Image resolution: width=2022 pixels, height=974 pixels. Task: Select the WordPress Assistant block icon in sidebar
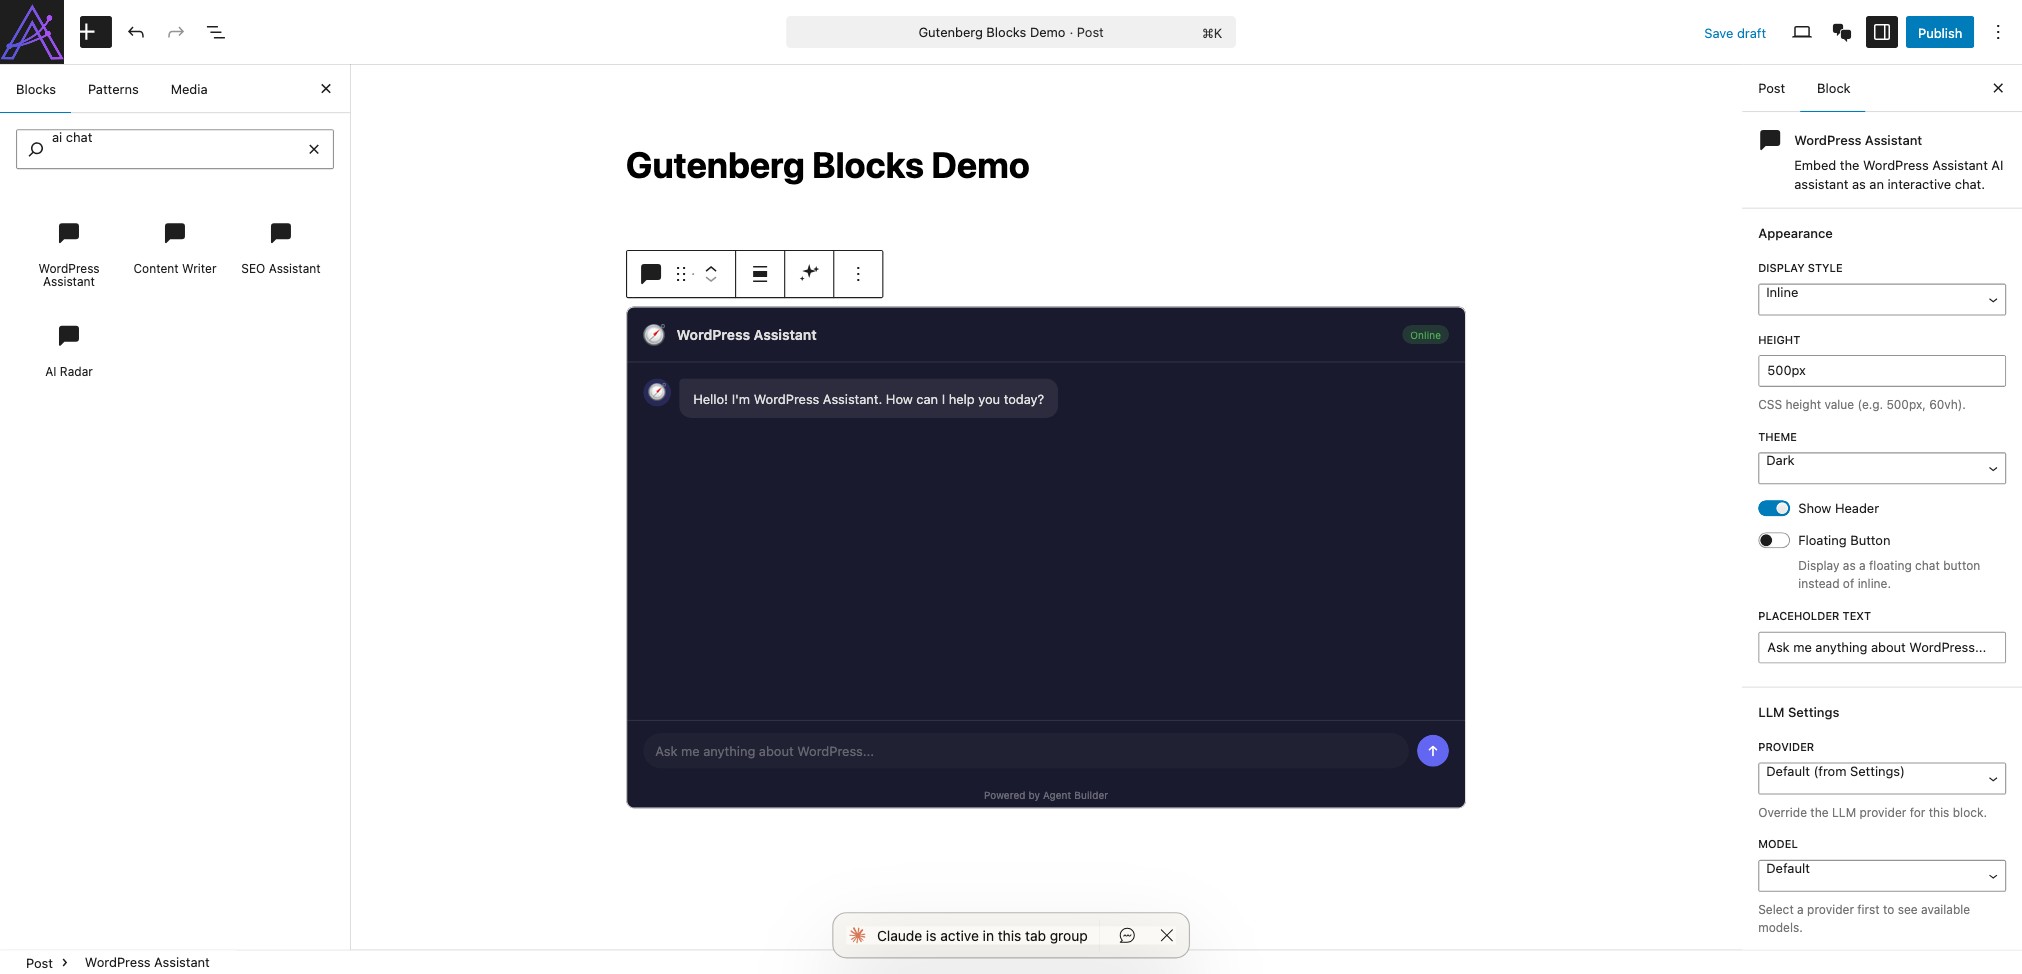coord(68,233)
